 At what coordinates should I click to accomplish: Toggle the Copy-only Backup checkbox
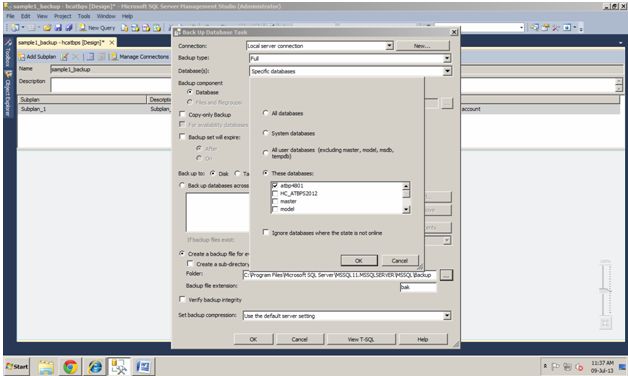(182, 114)
